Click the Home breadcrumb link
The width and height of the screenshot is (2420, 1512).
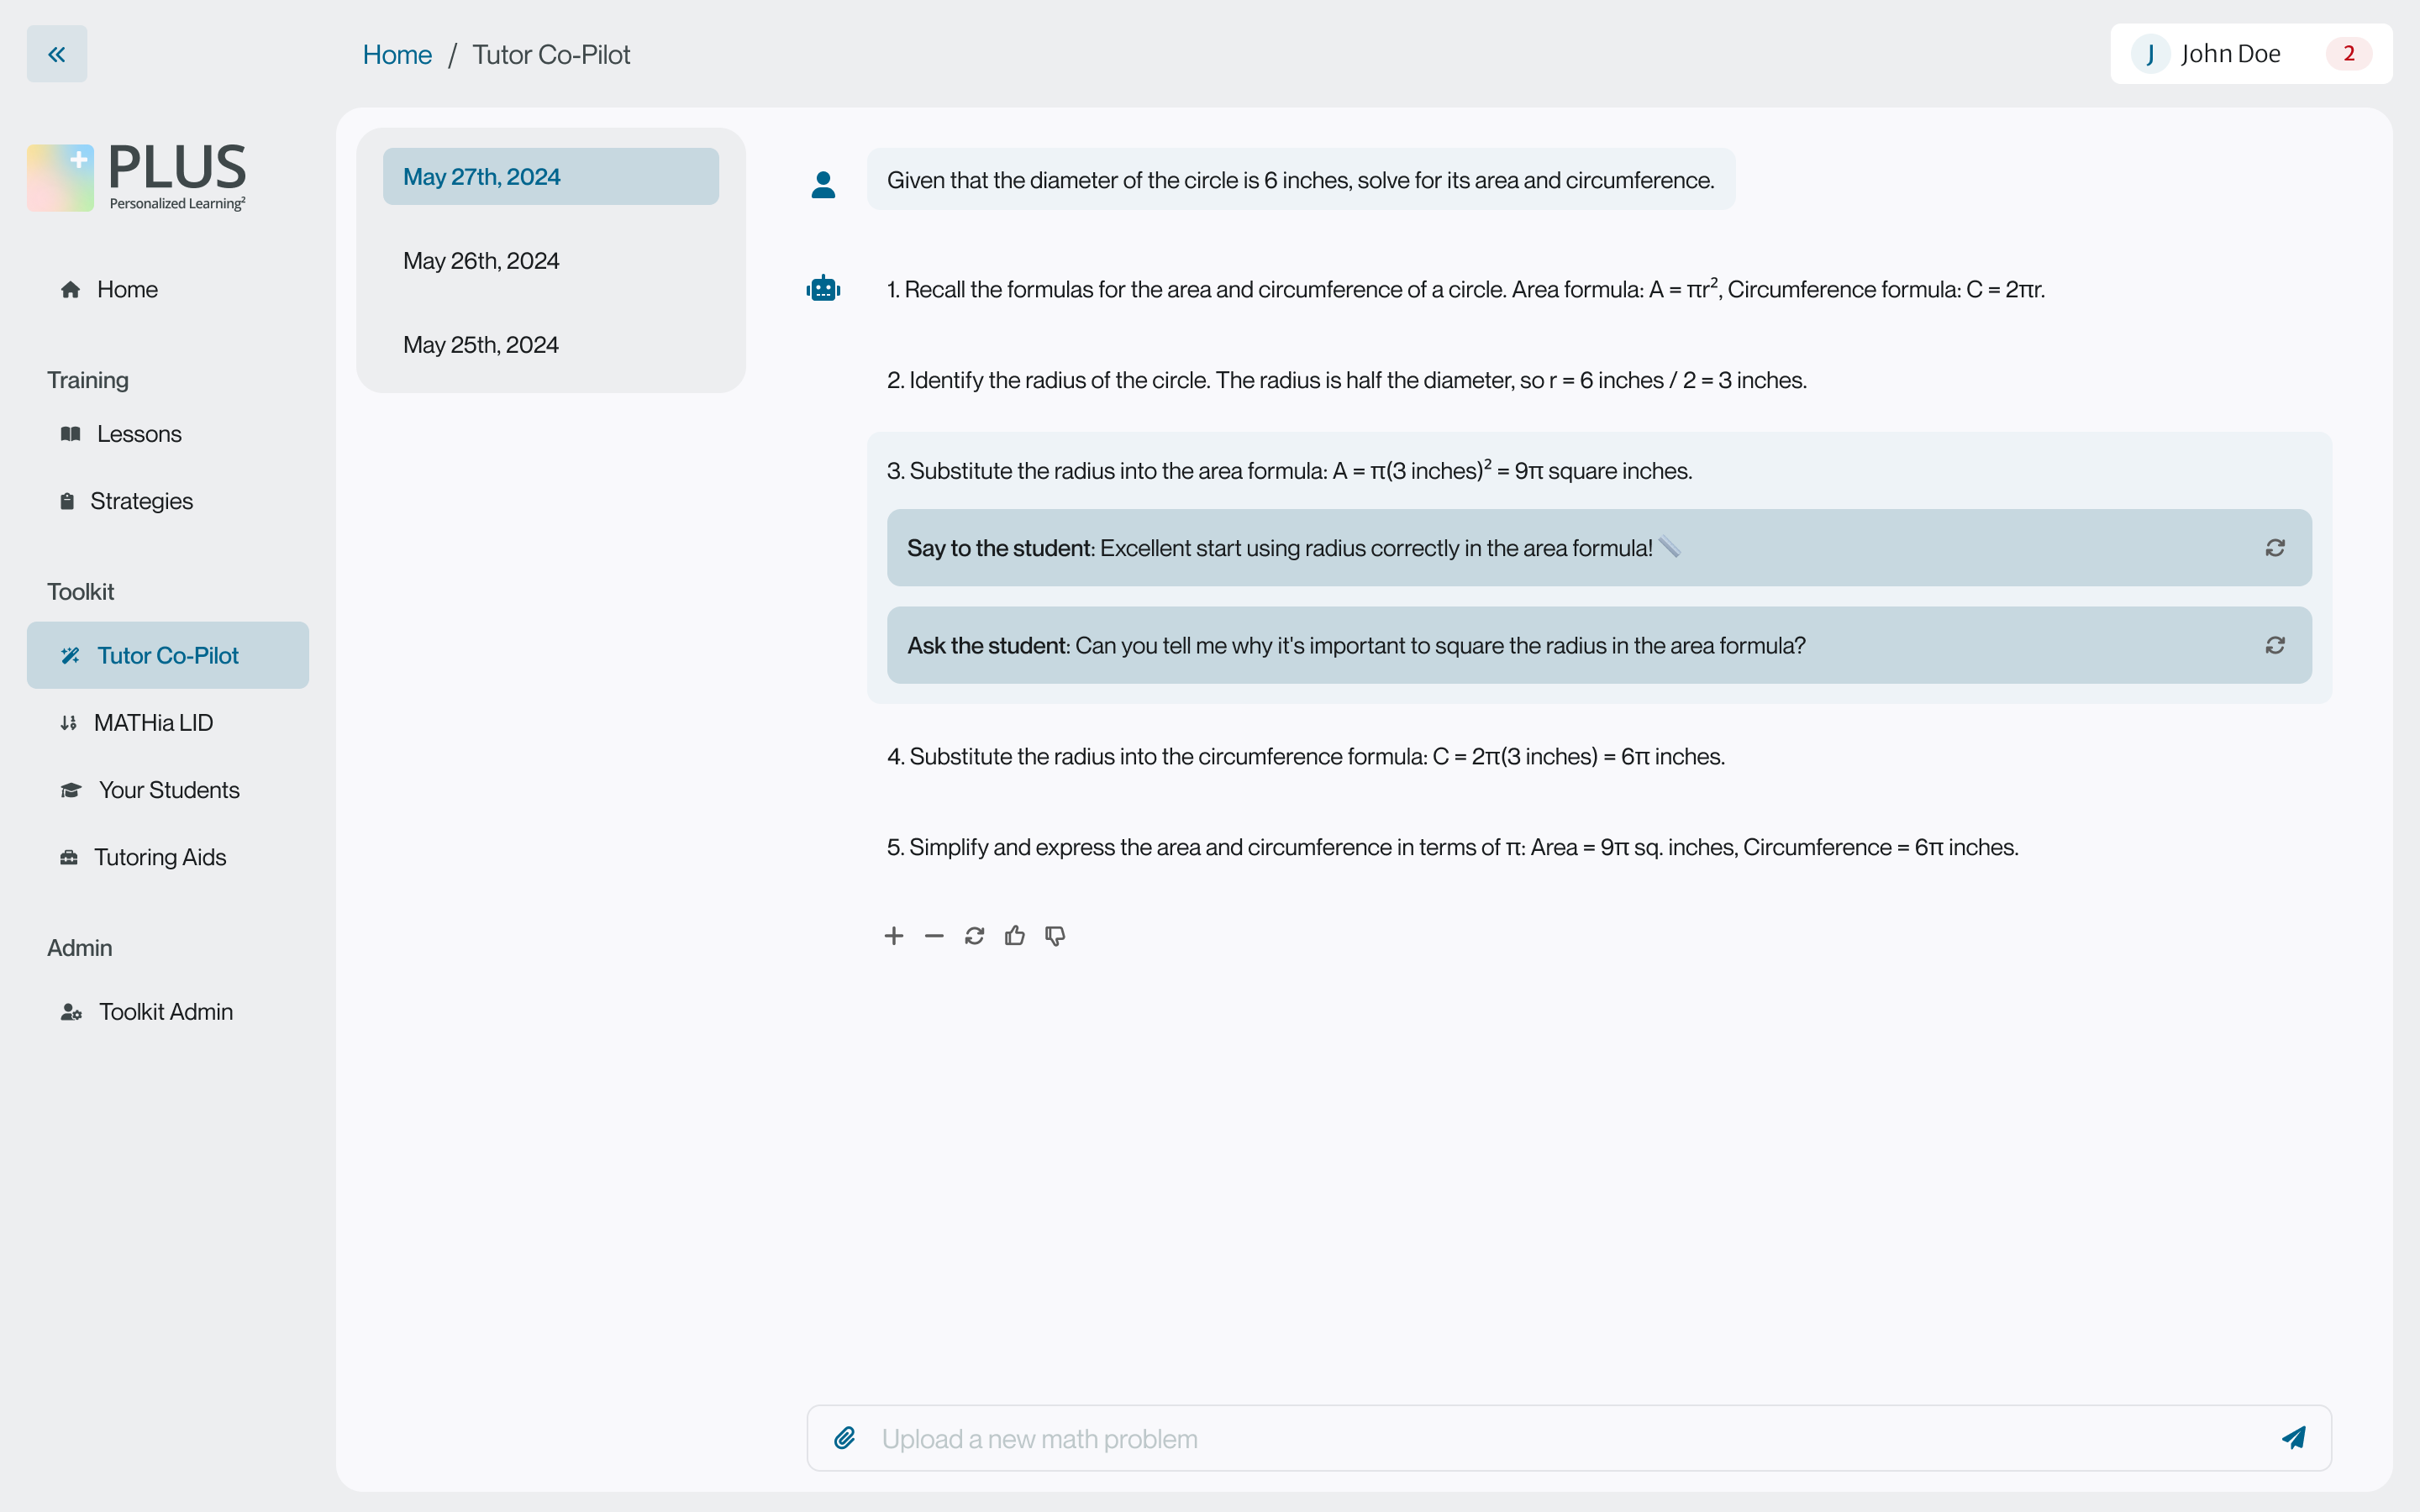pos(397,55)
